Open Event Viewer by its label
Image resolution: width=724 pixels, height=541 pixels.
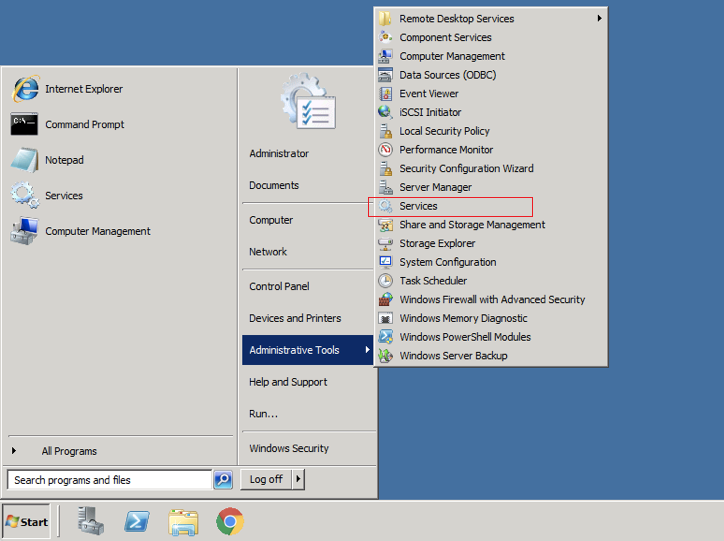[428, 94]
